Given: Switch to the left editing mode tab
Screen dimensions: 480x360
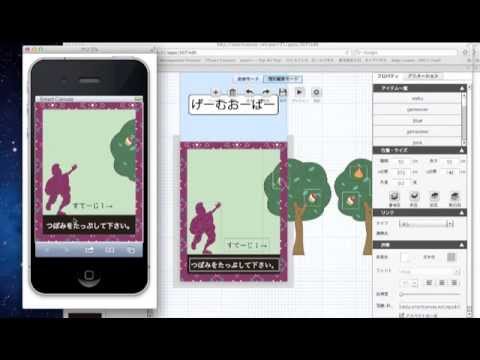Looking at the screenshot, I should point(248,79).
